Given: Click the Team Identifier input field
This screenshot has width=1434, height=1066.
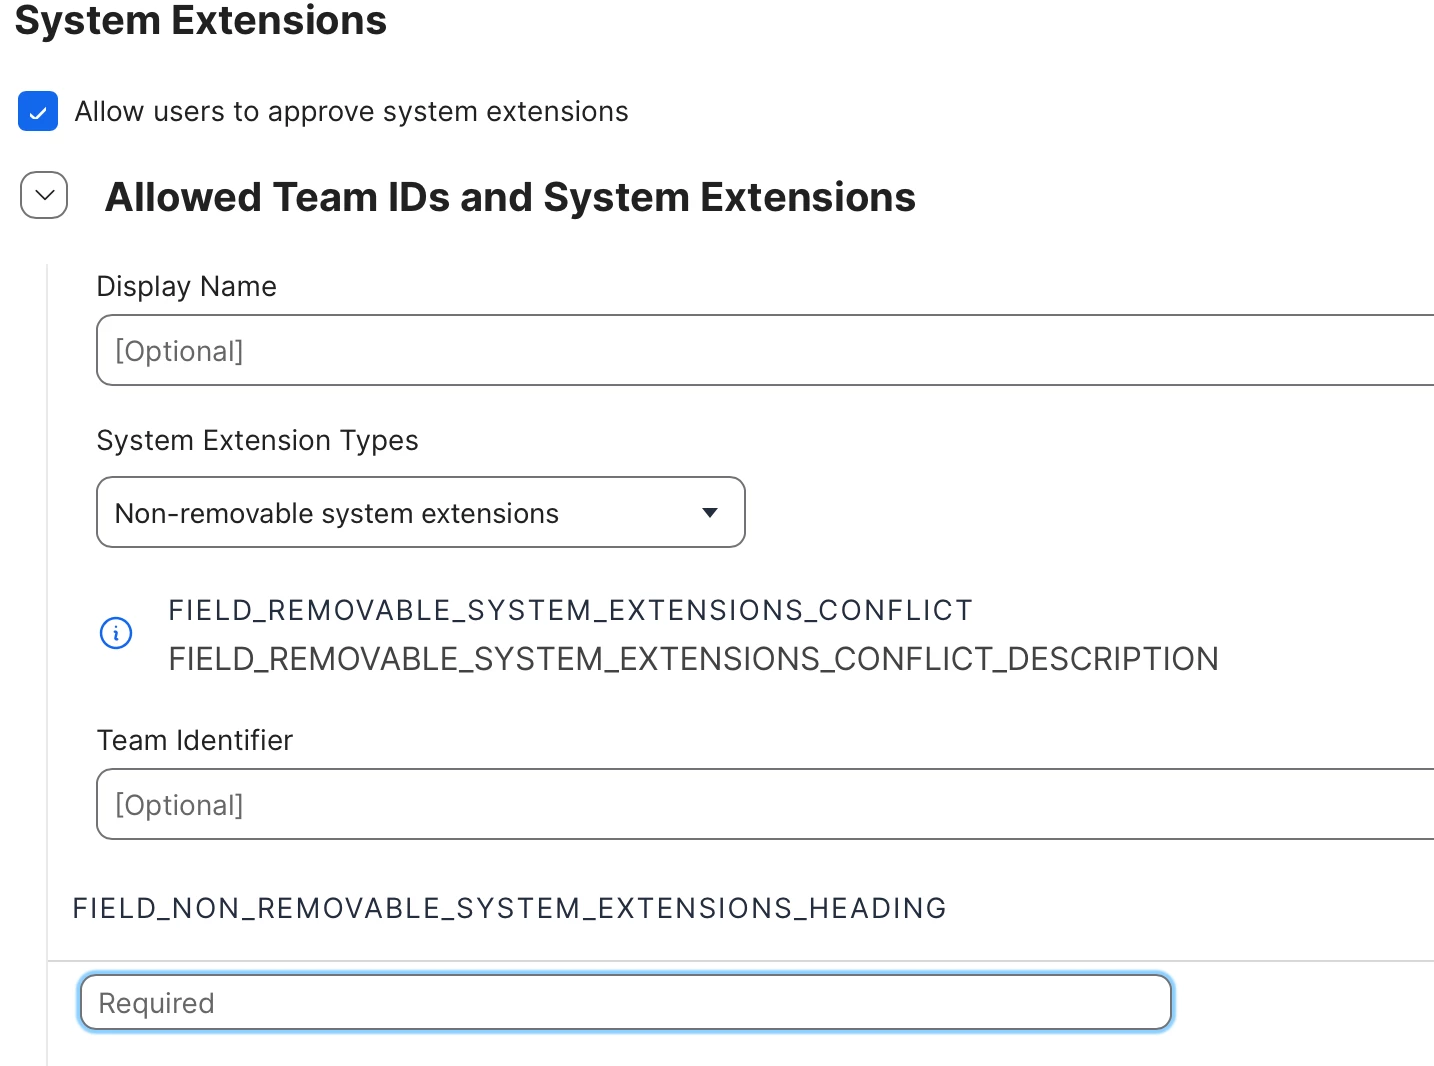Looking at the screenshot, I should click(765, 804).
